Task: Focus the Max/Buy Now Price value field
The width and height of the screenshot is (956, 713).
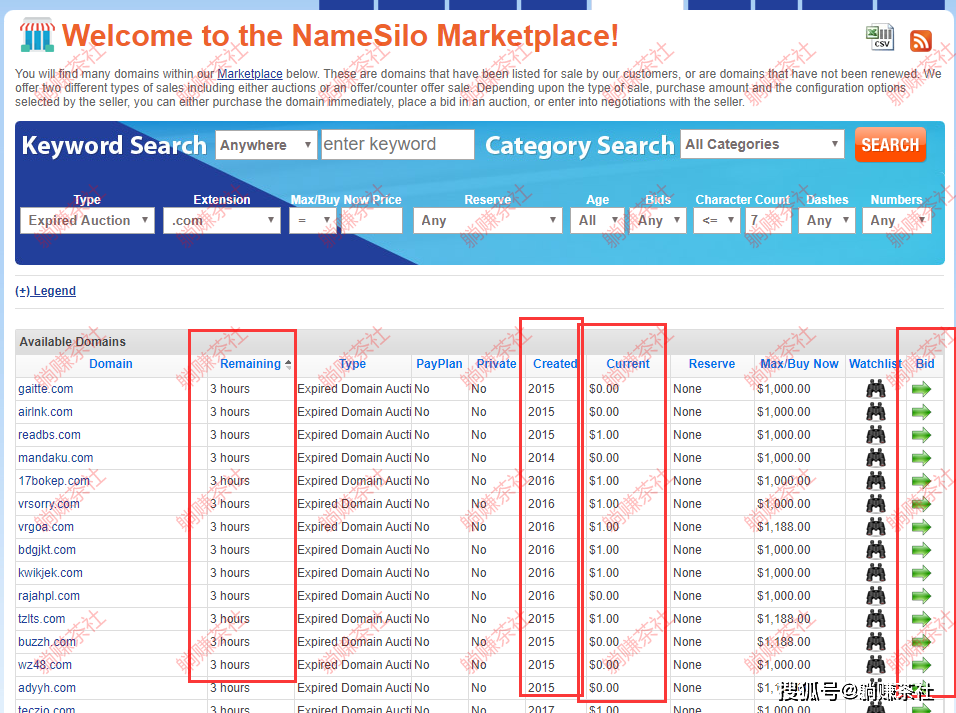Action: (372, 220)
